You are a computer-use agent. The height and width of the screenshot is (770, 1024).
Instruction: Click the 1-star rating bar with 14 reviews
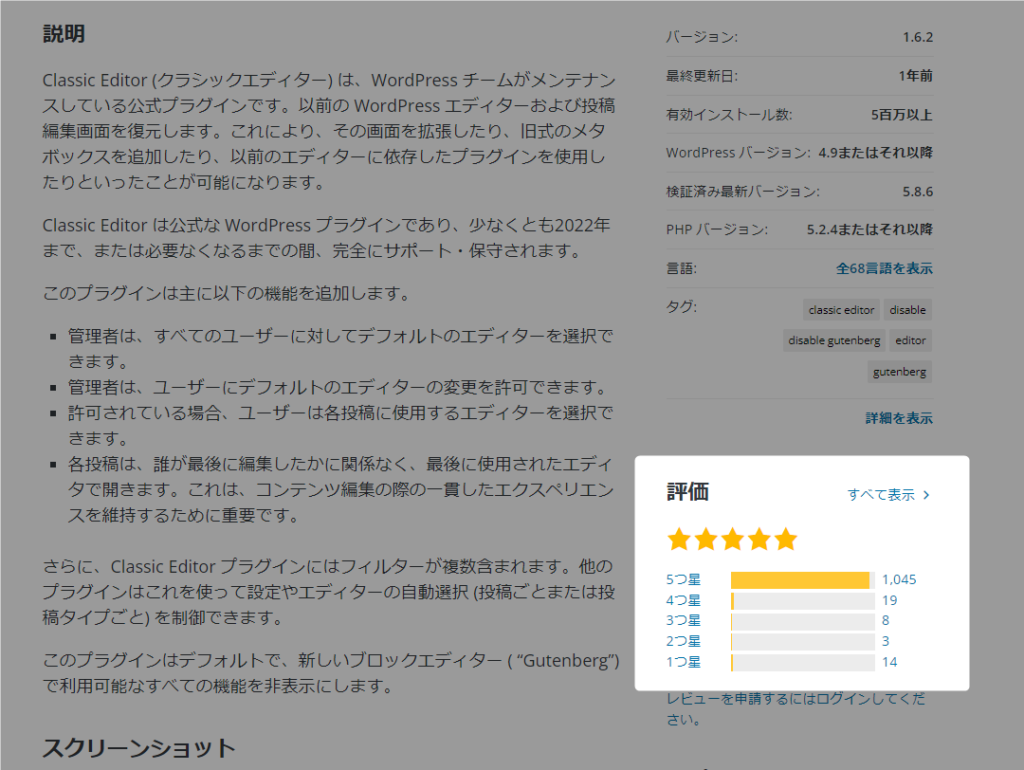802,662
